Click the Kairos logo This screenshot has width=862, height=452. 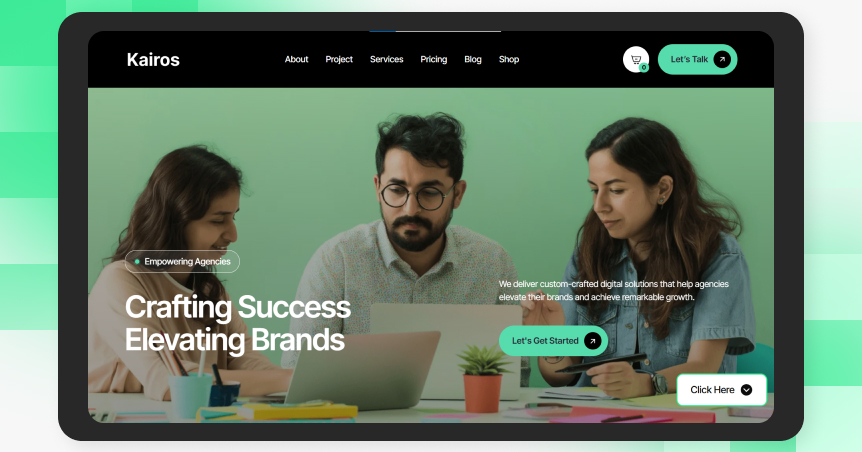coord(153,59)
